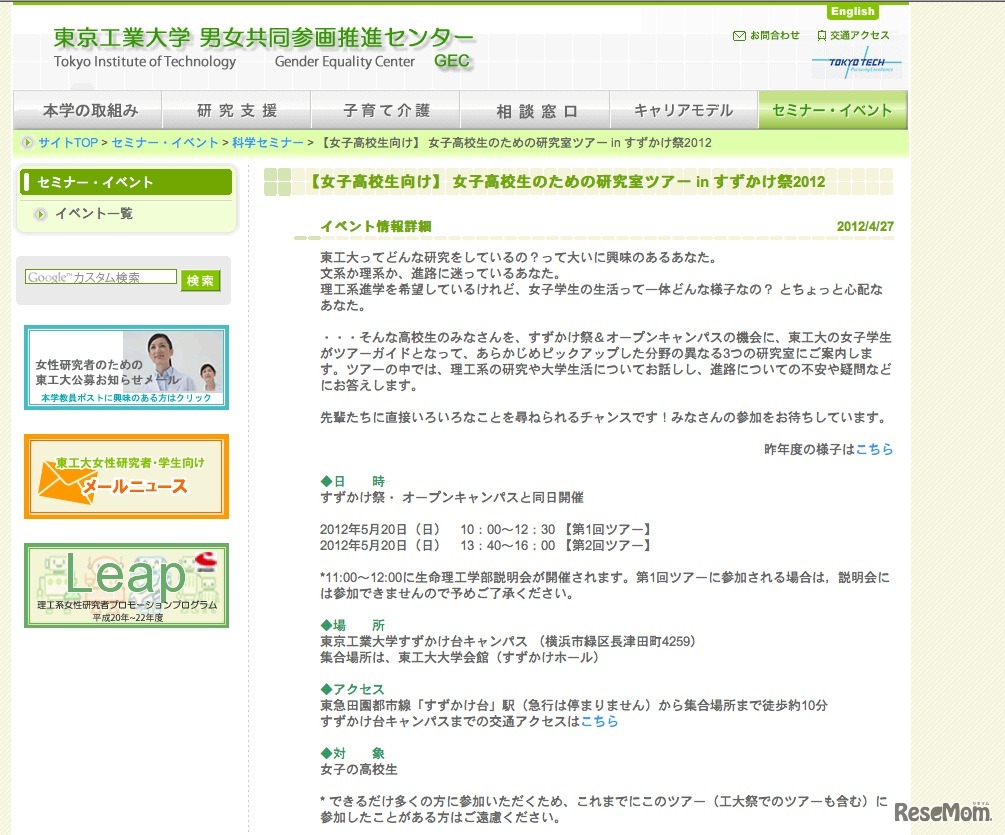
Task: Click the 女子の高校生 text
Action: tap(359, 769)
